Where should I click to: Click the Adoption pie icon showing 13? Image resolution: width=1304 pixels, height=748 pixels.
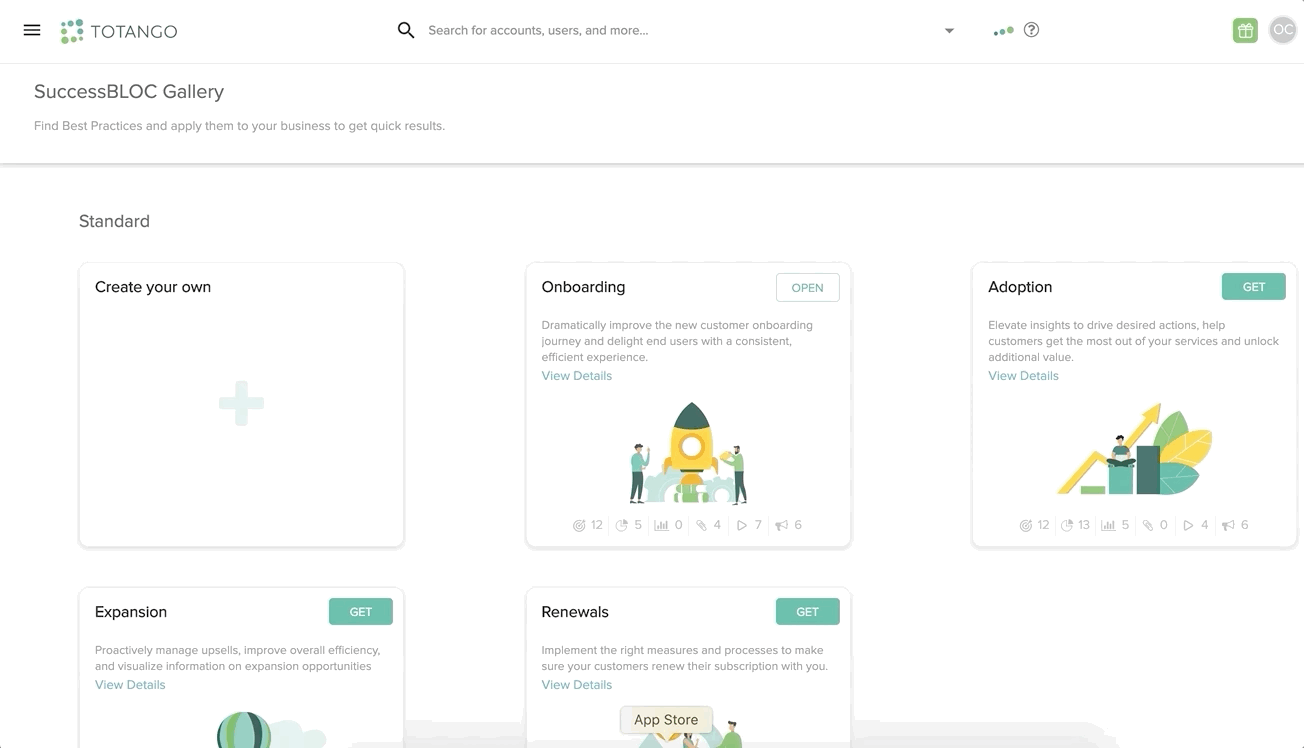1067,525
